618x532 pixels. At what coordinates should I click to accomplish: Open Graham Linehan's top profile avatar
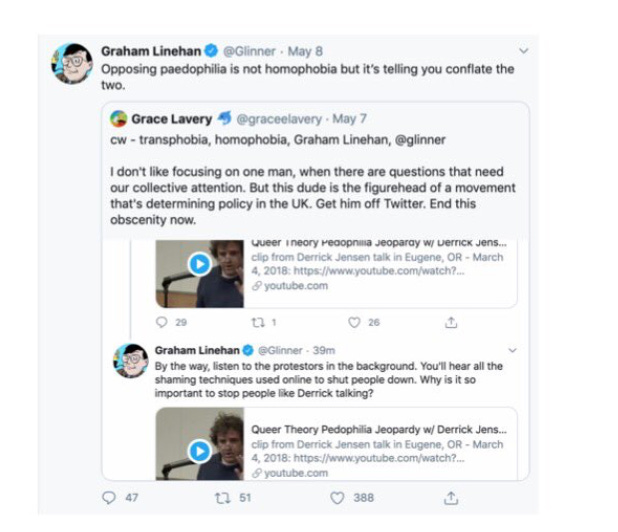72,63
